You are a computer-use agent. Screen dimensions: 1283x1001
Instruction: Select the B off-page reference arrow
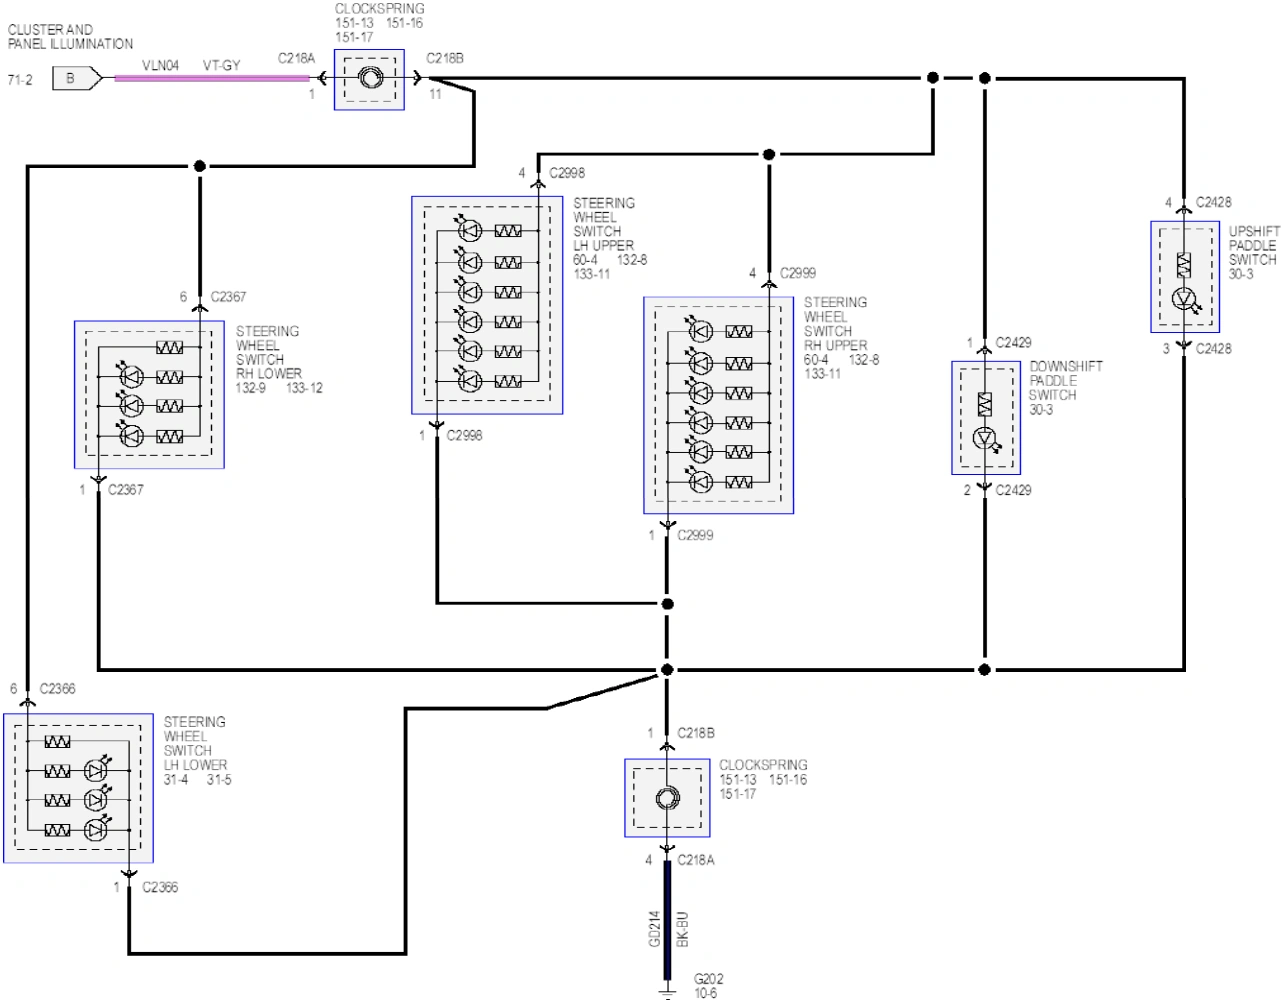(77, 78)
